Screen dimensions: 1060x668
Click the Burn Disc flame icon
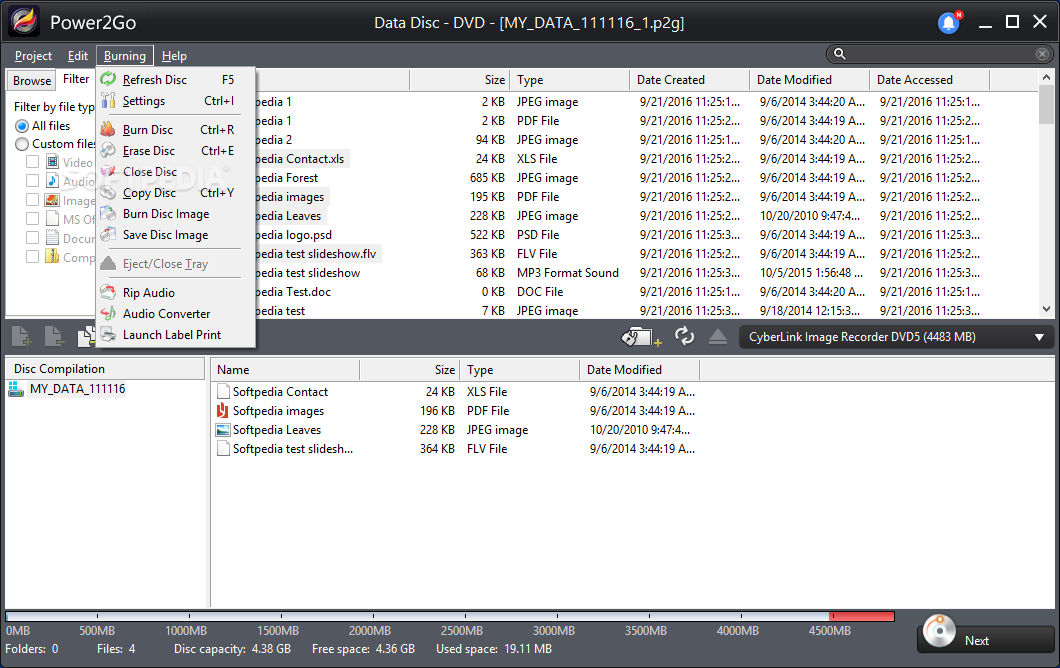(108, 129)
